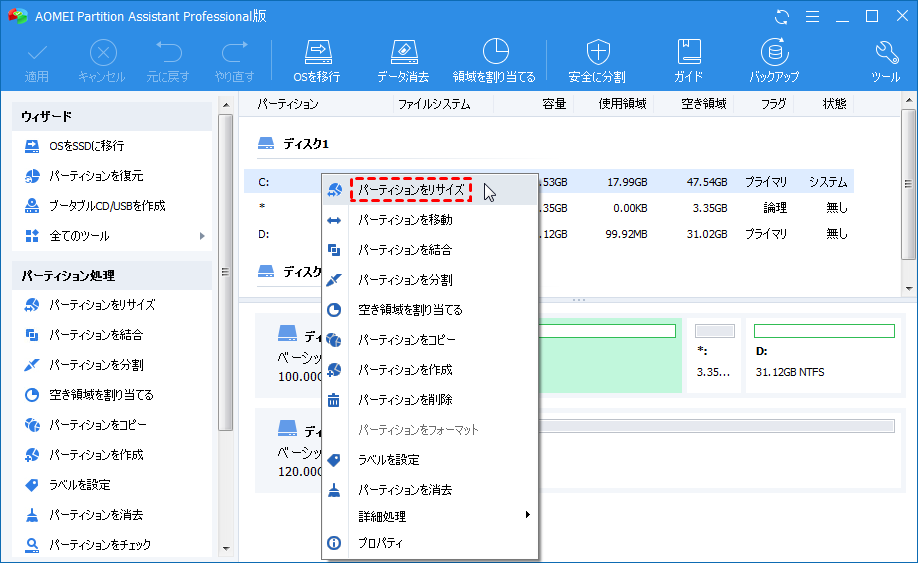
Task: Click the ディスク1 header row
Action: pyautogui.click(x=293, y=143)
